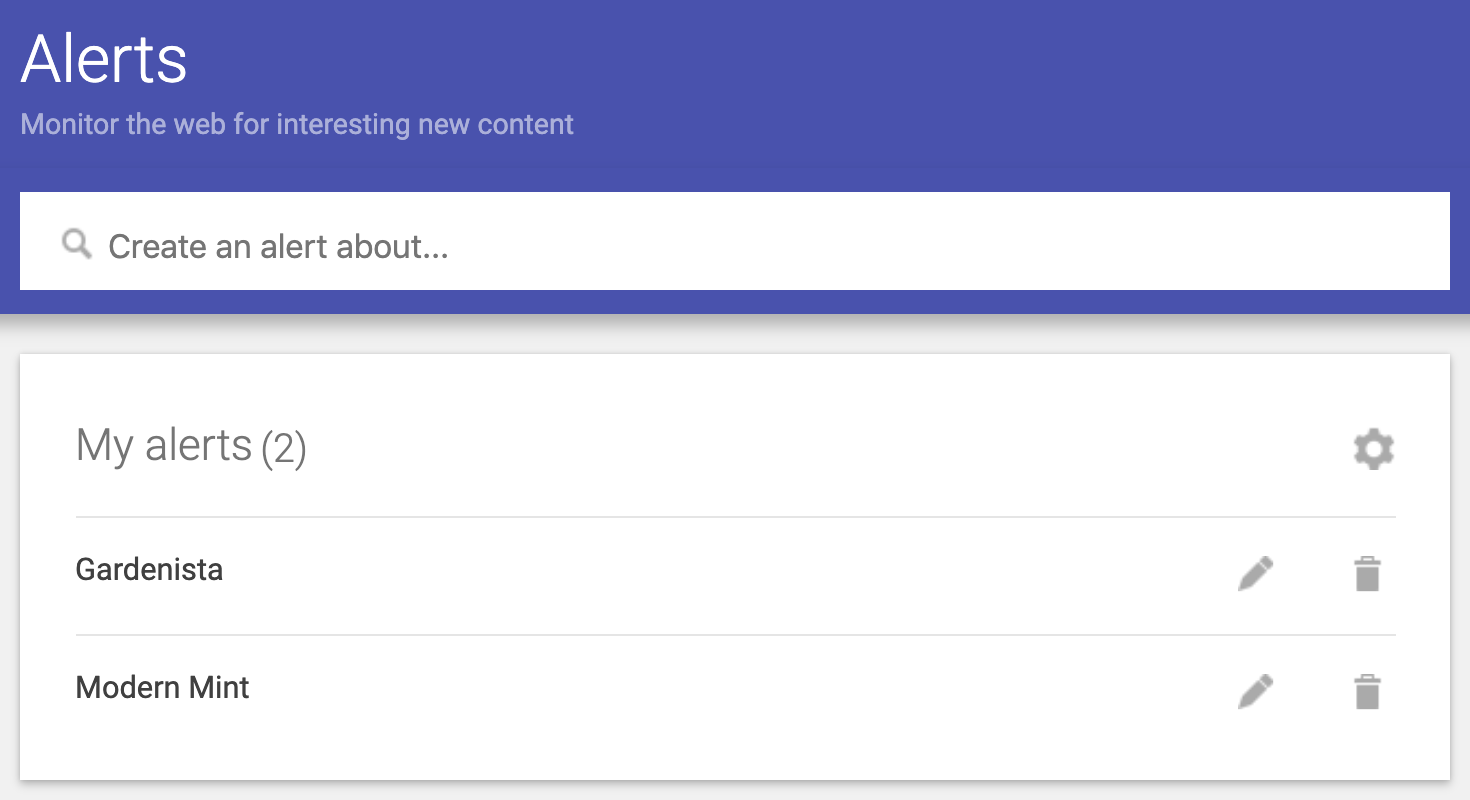Click the Monitor the web tagline

pos(297,125)
